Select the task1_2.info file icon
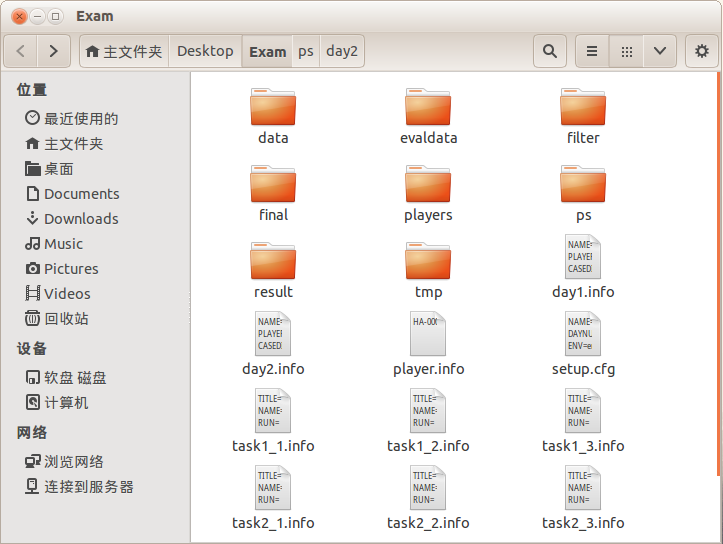The image size is (723, 544). 428,412
